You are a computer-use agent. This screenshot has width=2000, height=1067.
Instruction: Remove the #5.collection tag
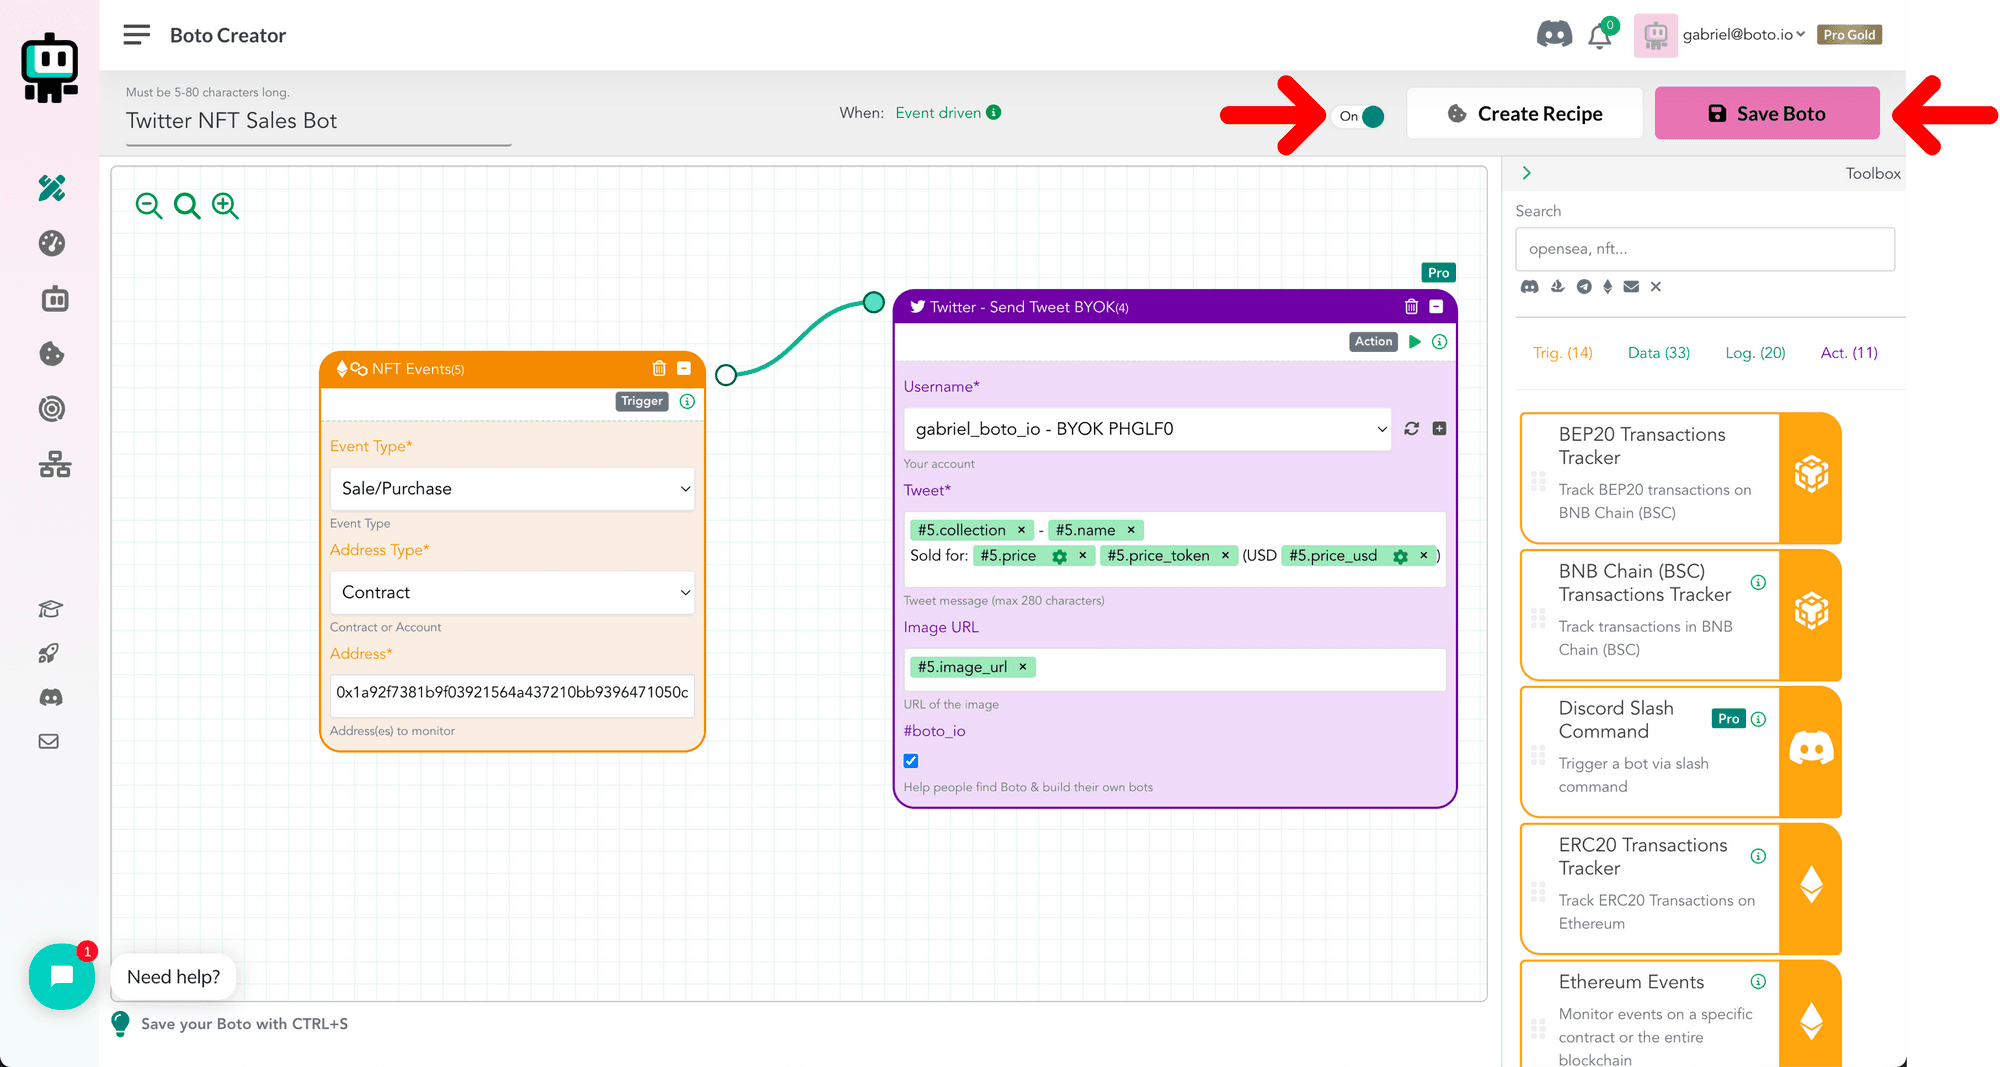[1021, 530]
